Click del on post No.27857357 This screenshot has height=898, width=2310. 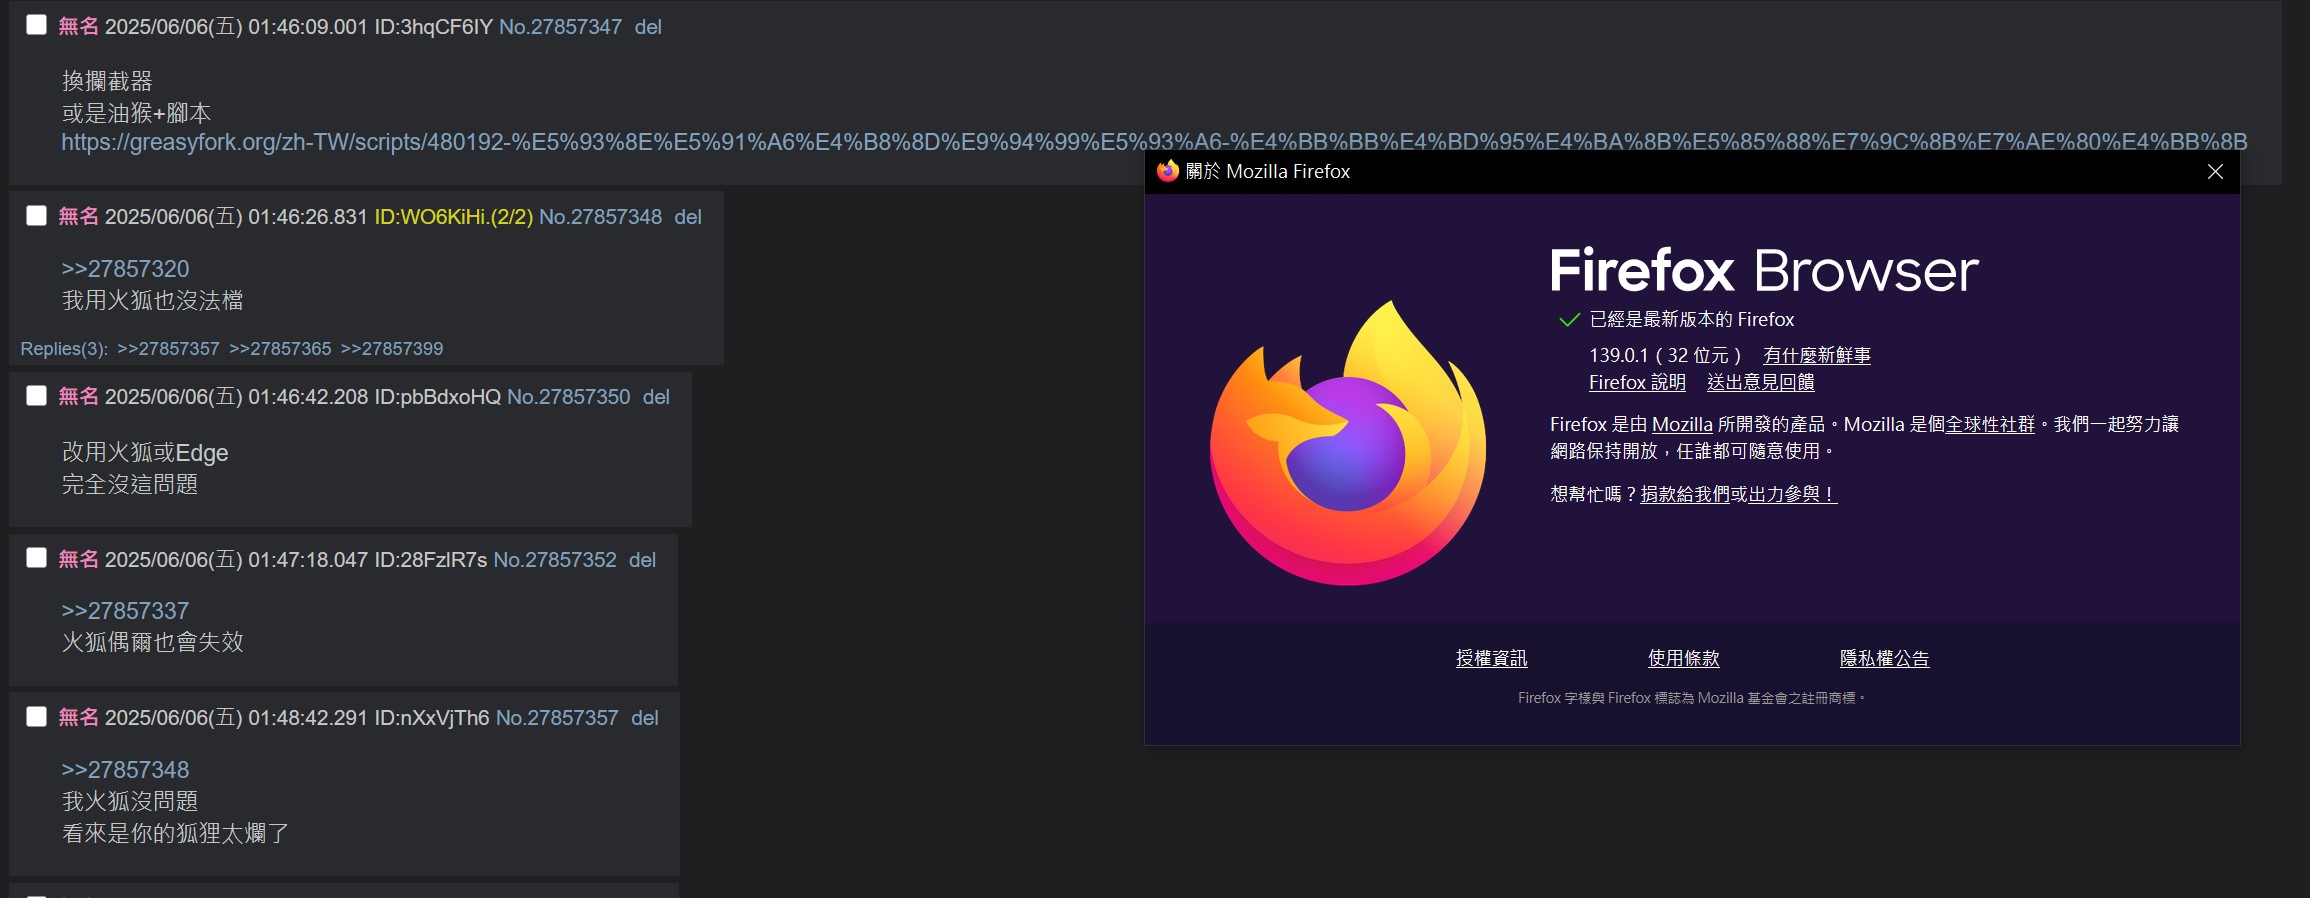[645, 718]
